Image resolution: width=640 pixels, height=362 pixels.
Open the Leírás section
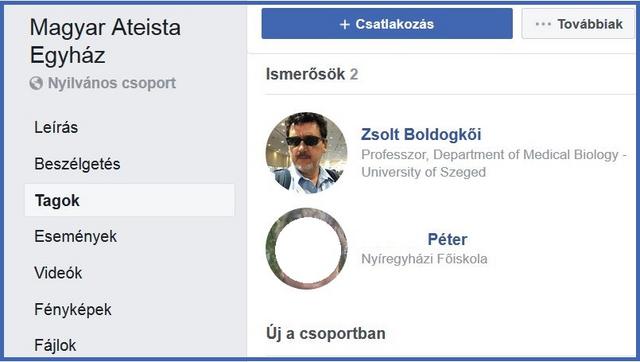56,127
